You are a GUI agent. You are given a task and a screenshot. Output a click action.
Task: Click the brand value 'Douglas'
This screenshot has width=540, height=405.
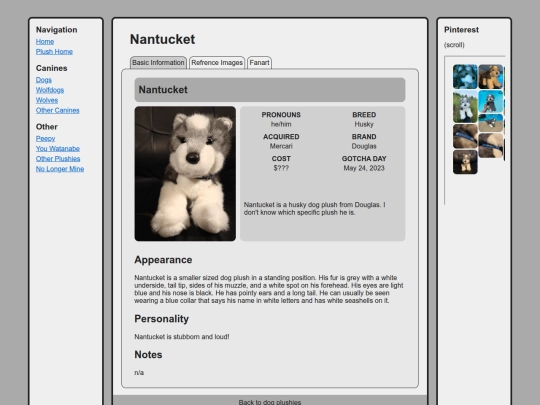tap(364, 146)
